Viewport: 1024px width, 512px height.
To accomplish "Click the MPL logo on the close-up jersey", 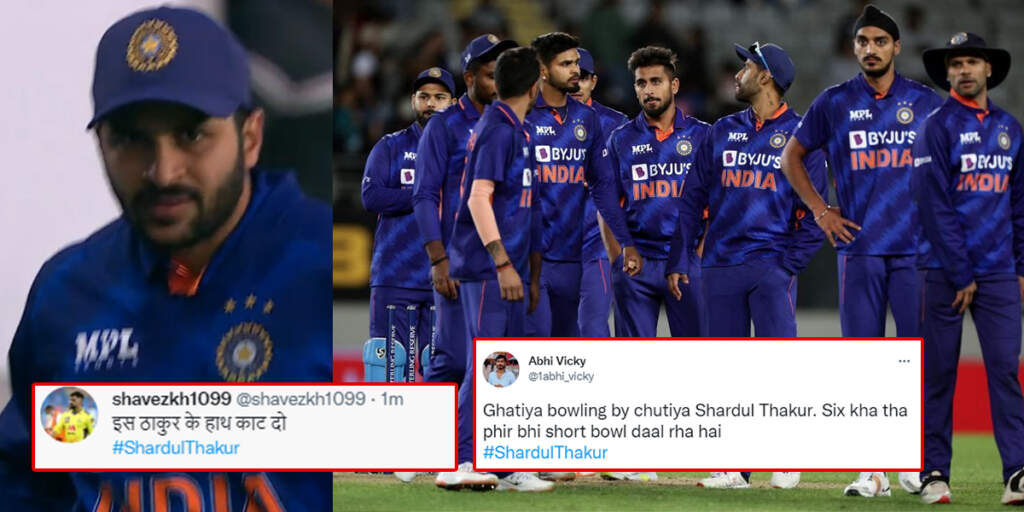I will pos(106,349).
